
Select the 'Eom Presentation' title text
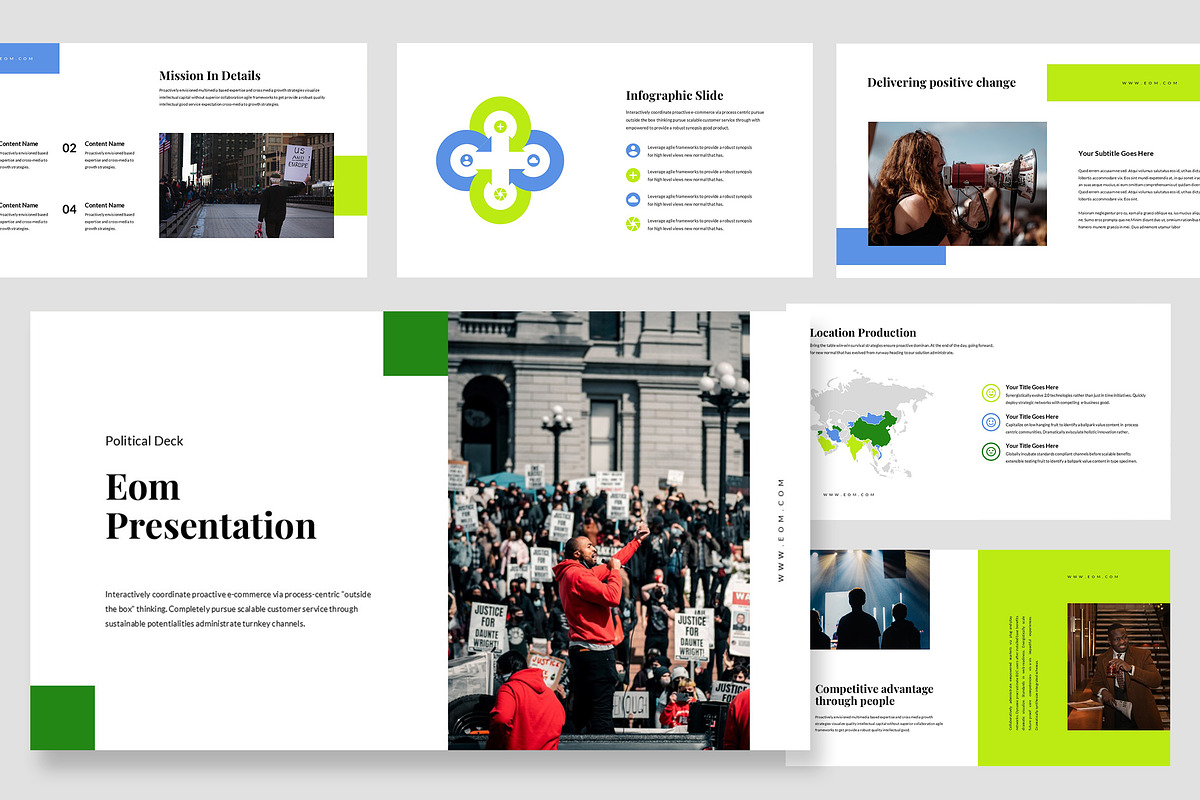pos(211,506)
